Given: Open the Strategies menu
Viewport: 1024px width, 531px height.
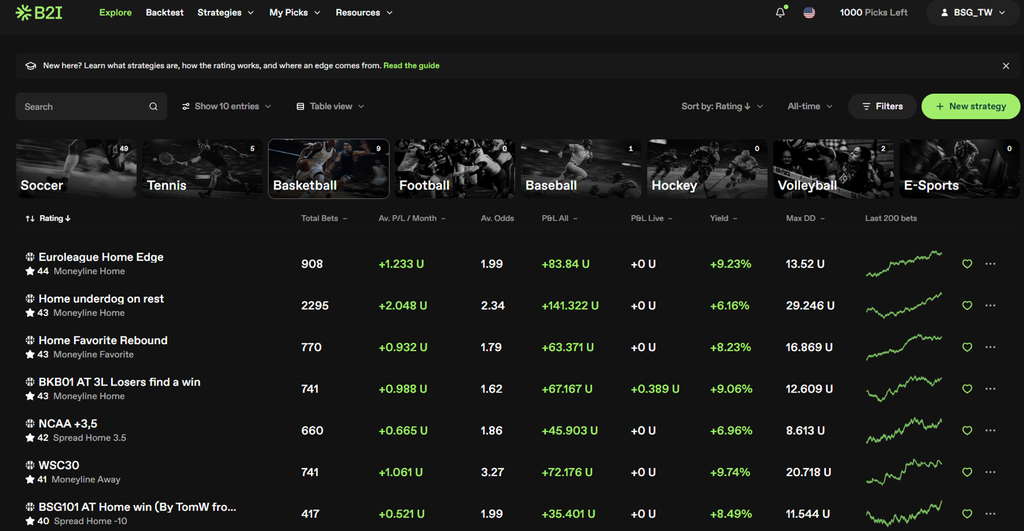Looking at the screenshot, I should click(x=225, y=12).
